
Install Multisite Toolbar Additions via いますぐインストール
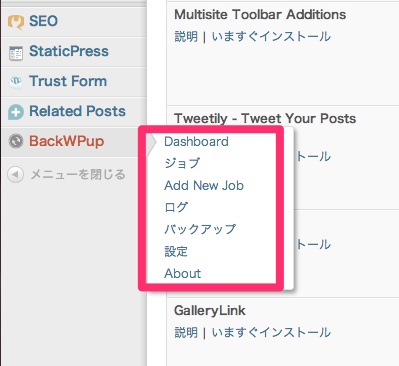tap(271, 36)
